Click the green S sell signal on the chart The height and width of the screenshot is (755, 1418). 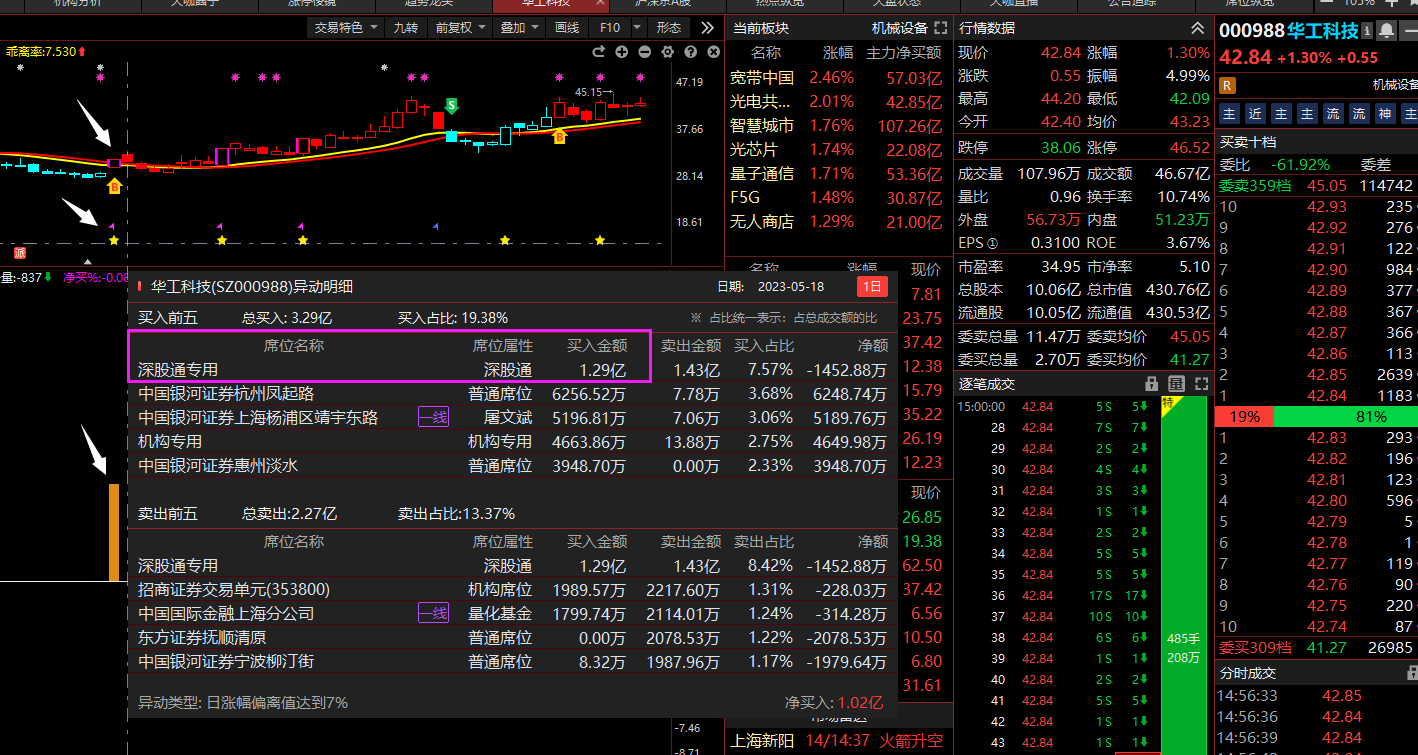coord(452,104)
